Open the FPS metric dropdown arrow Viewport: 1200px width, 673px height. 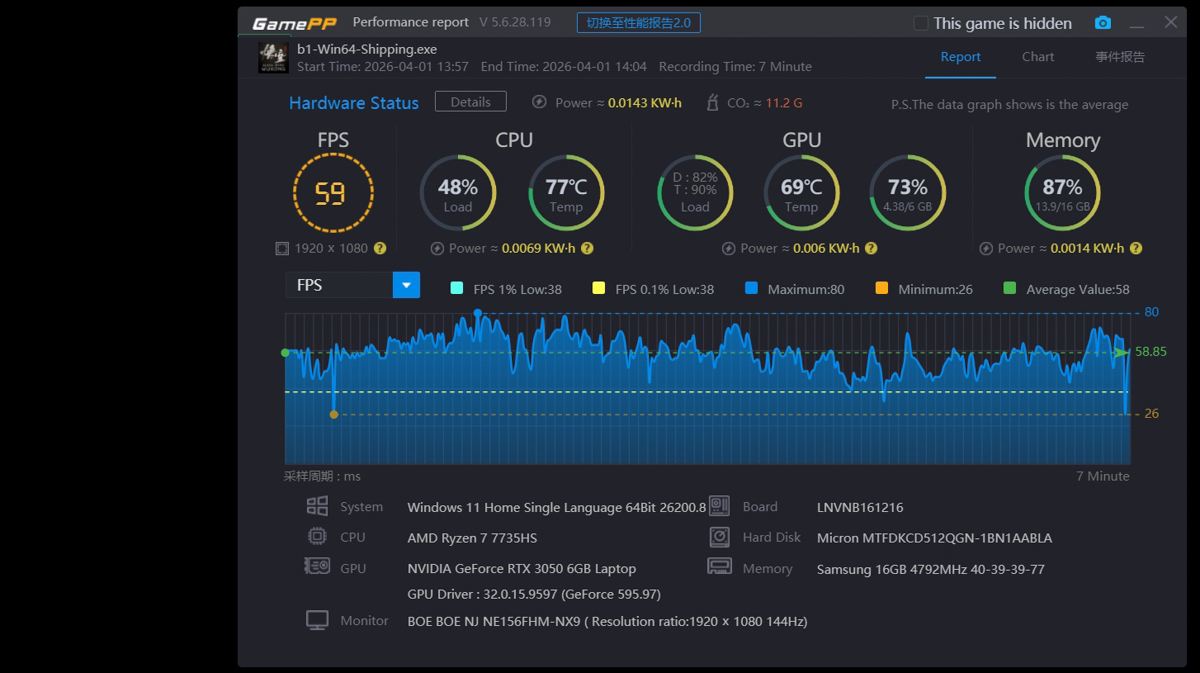[406, 285]
